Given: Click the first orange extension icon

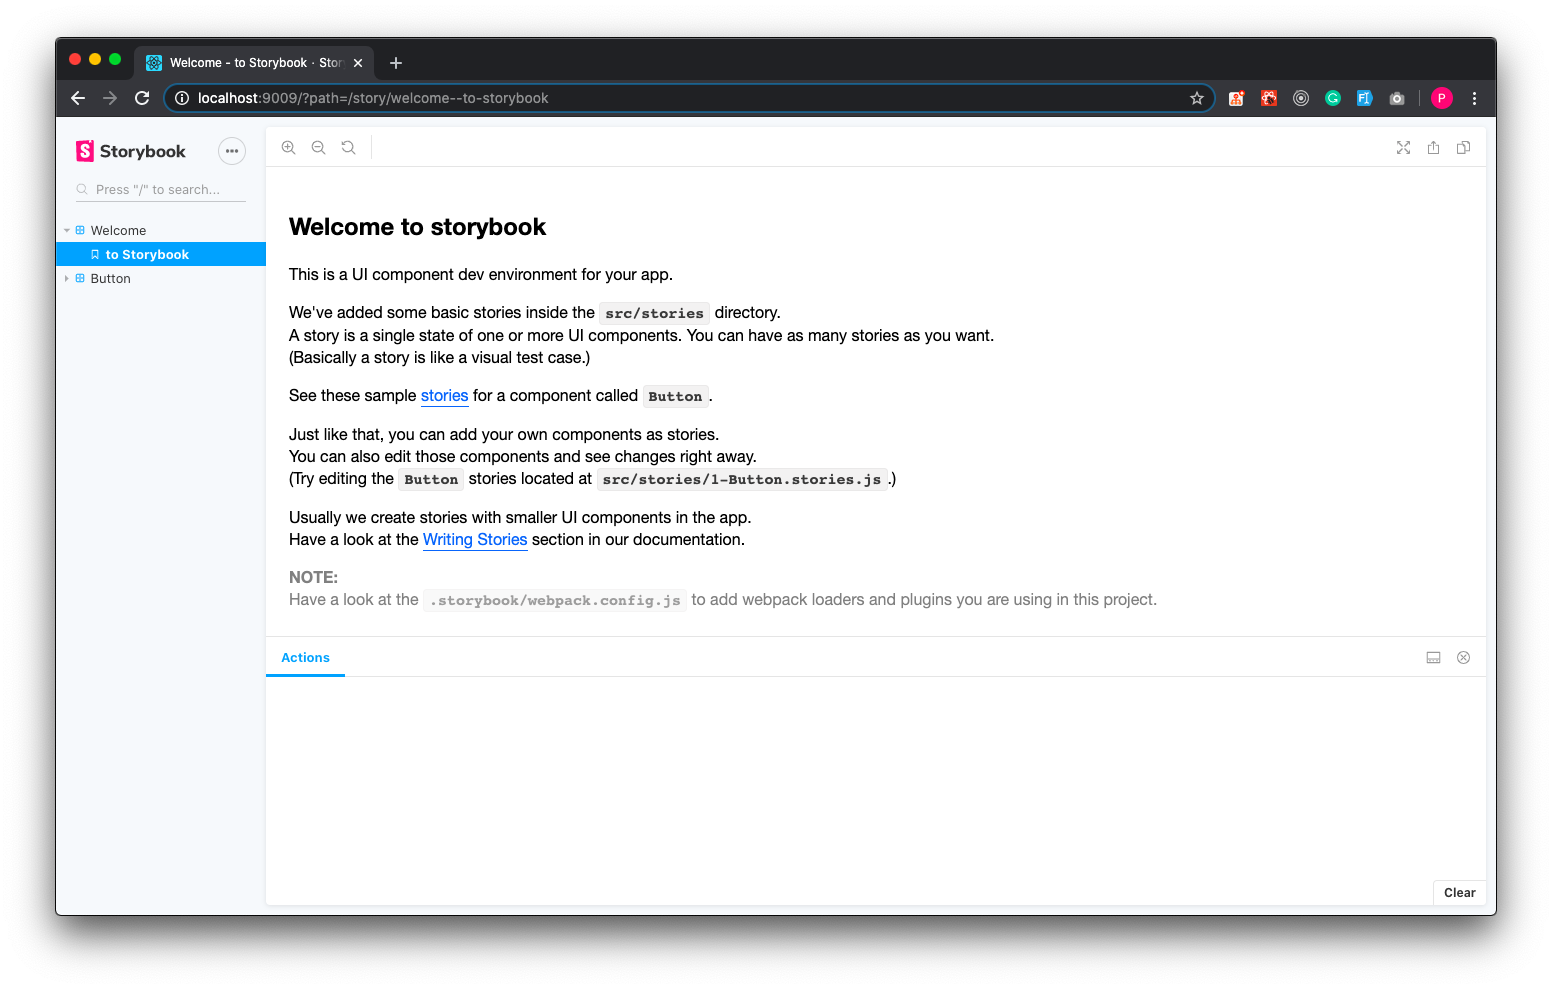Looking at the screenshot, I should [1236, 98].
